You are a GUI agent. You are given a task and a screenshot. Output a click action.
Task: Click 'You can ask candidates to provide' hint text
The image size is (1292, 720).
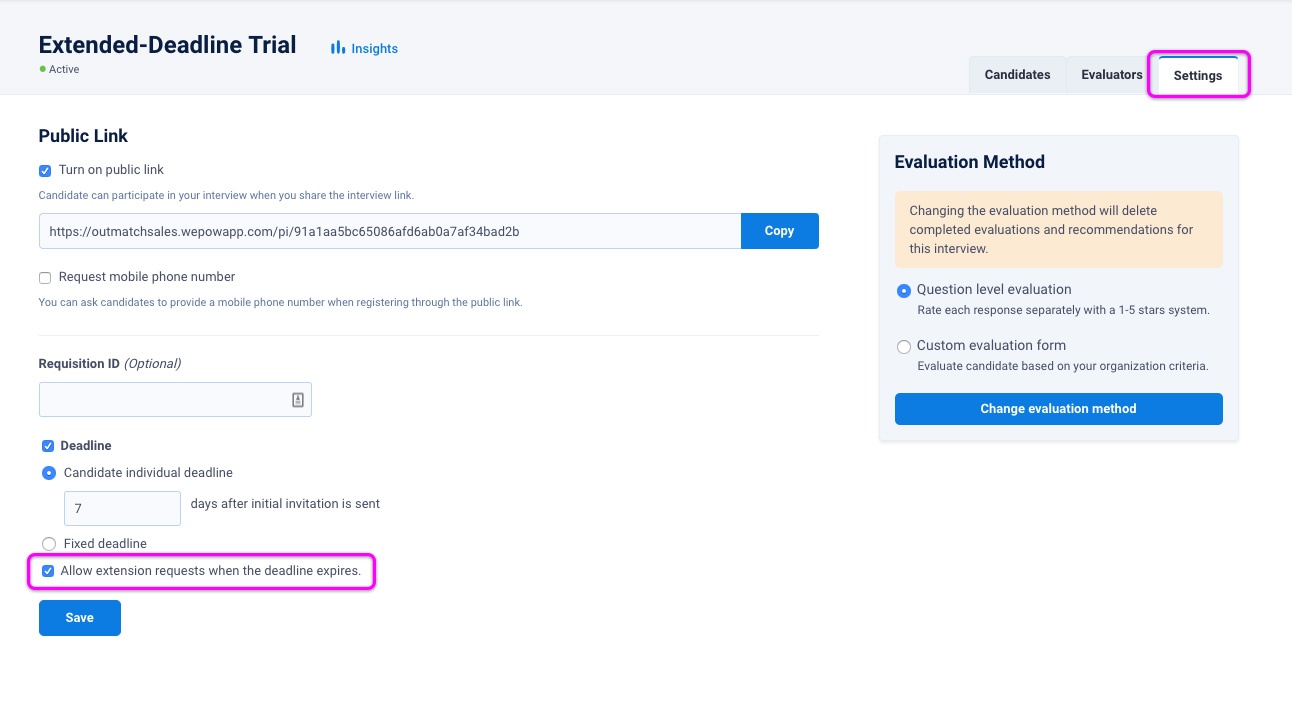point(280,302)
